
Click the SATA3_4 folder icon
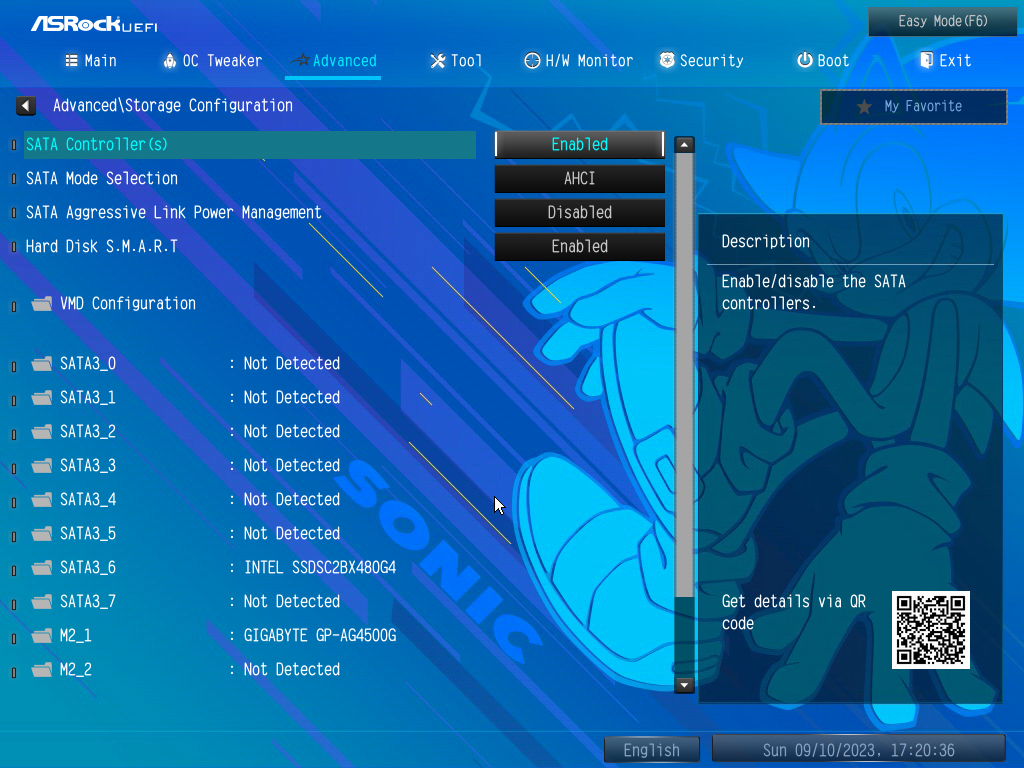(x=42, y=500)
